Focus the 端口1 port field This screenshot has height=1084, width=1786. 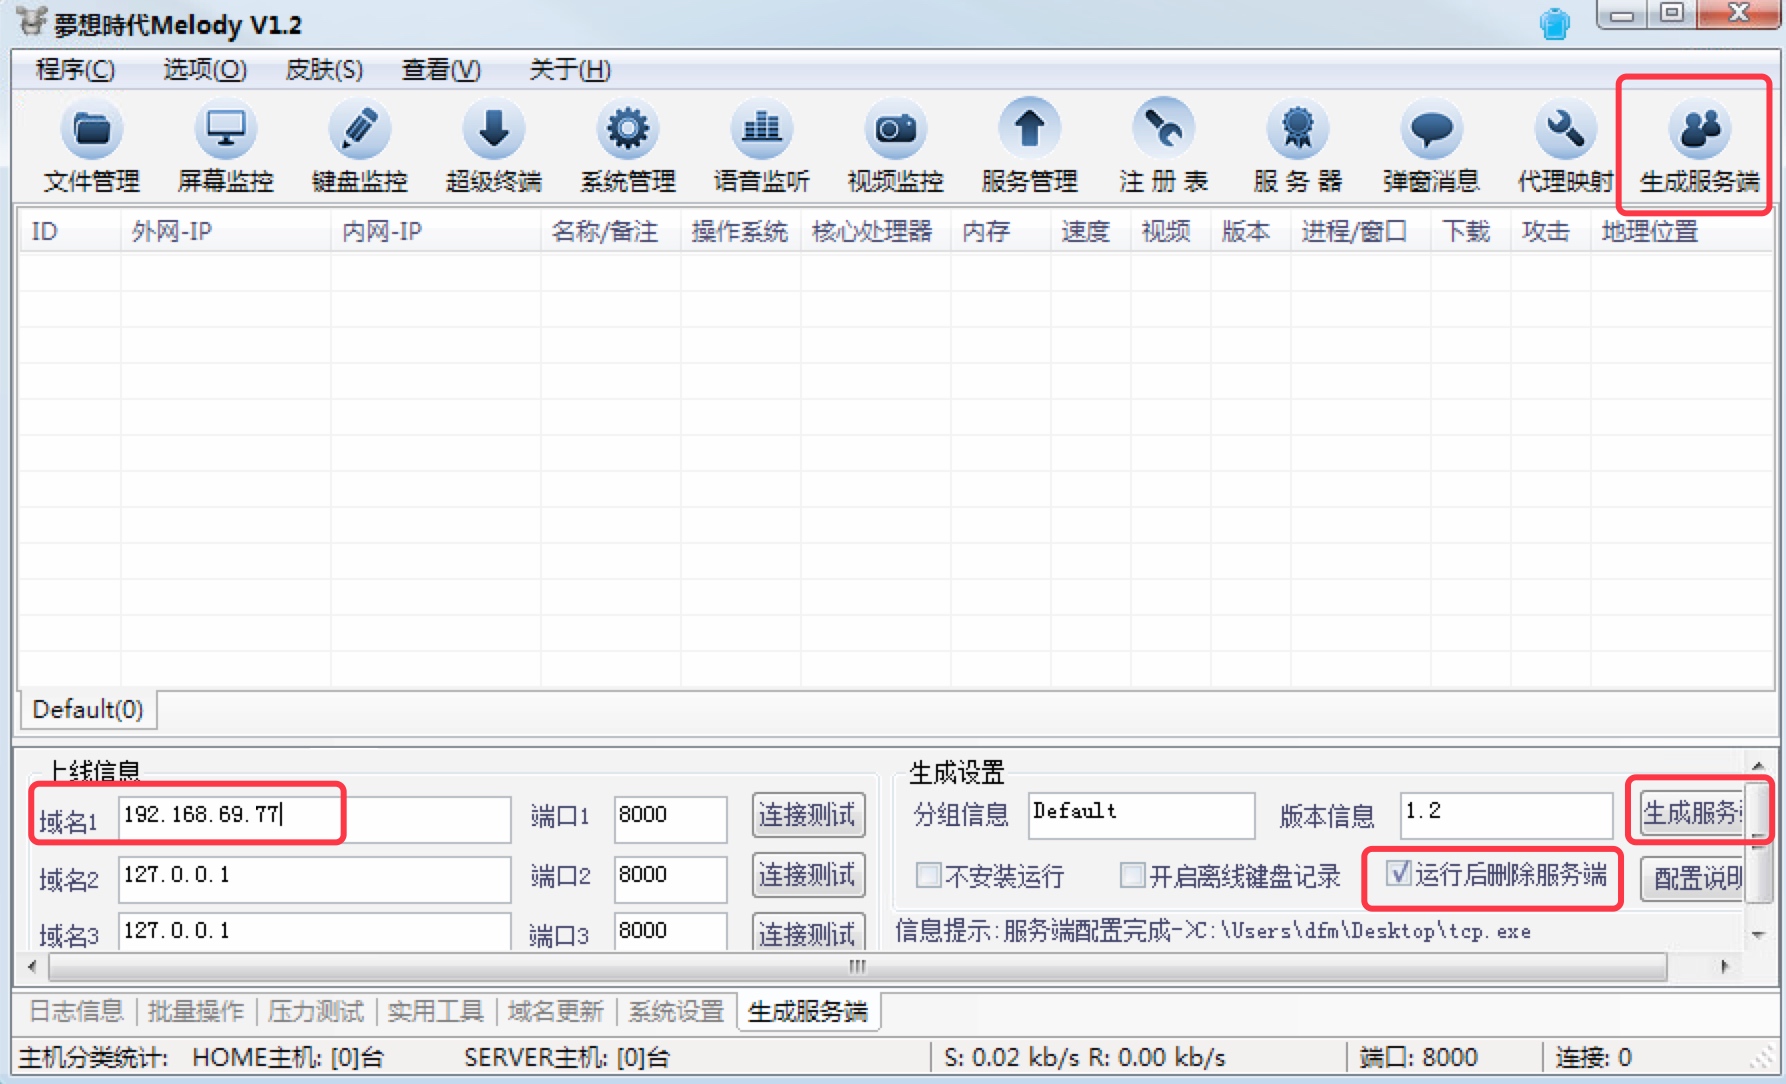click(670, 819)
